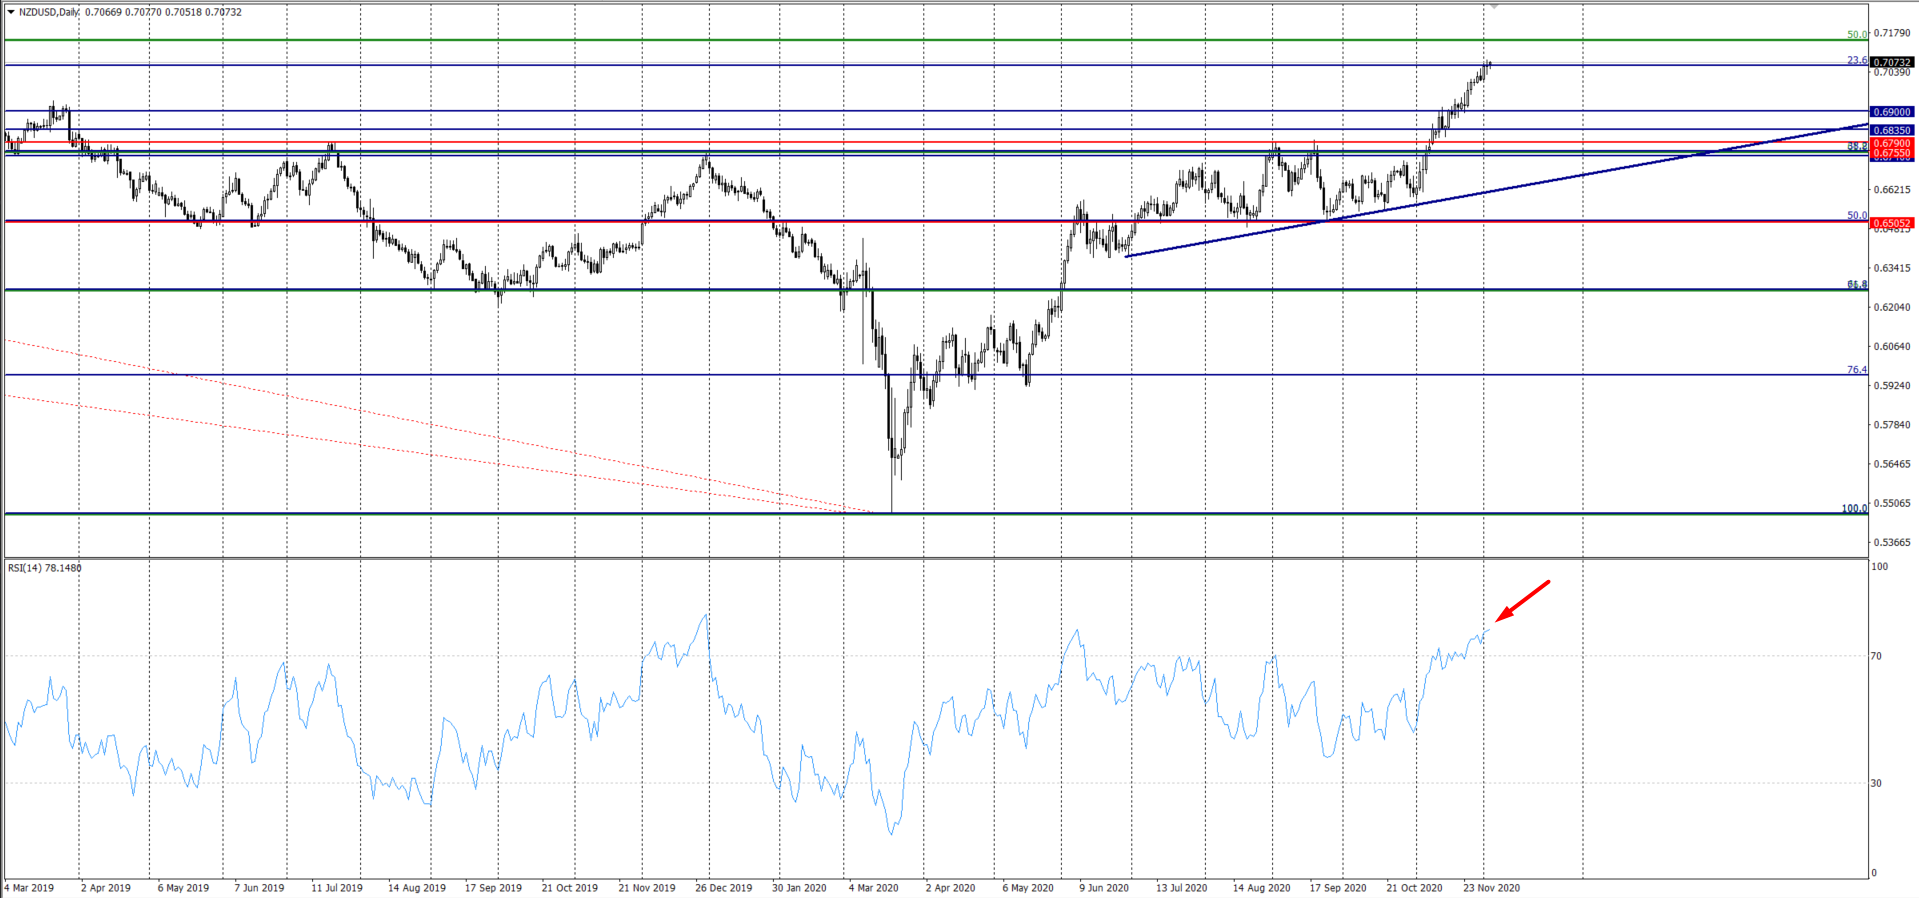Click the RSI(14) indicator label
The image size is (1919, 898).
pyautogui.click(x=45, y=568)
